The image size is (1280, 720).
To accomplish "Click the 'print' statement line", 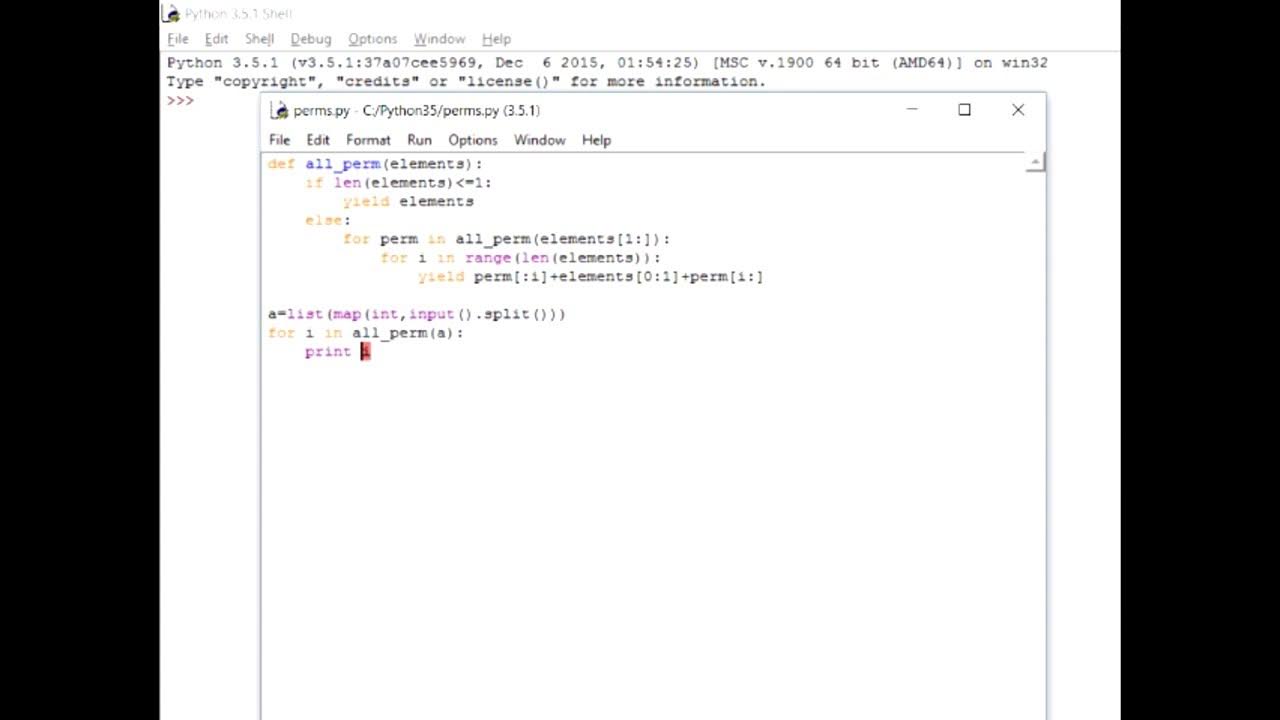I will point(338,352).
